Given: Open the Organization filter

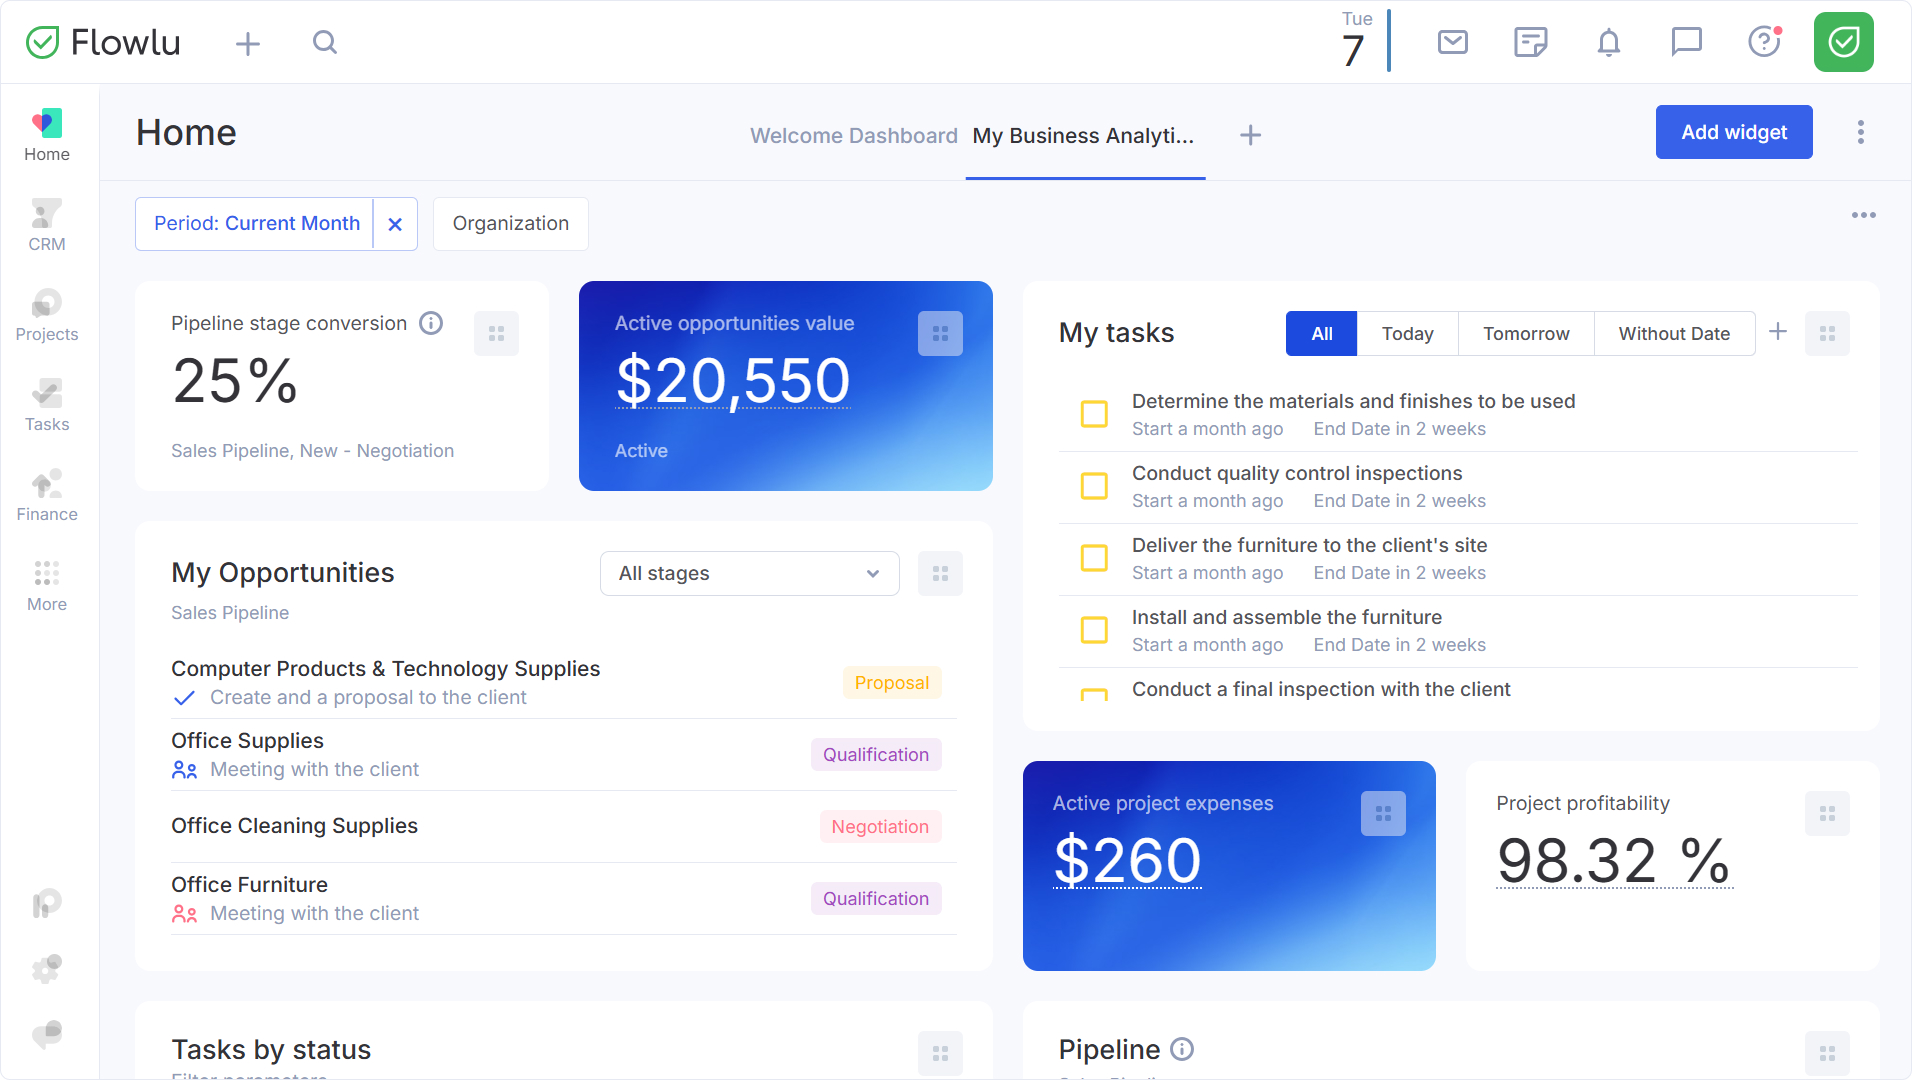Looking at the screenshot, I should 511,224.
